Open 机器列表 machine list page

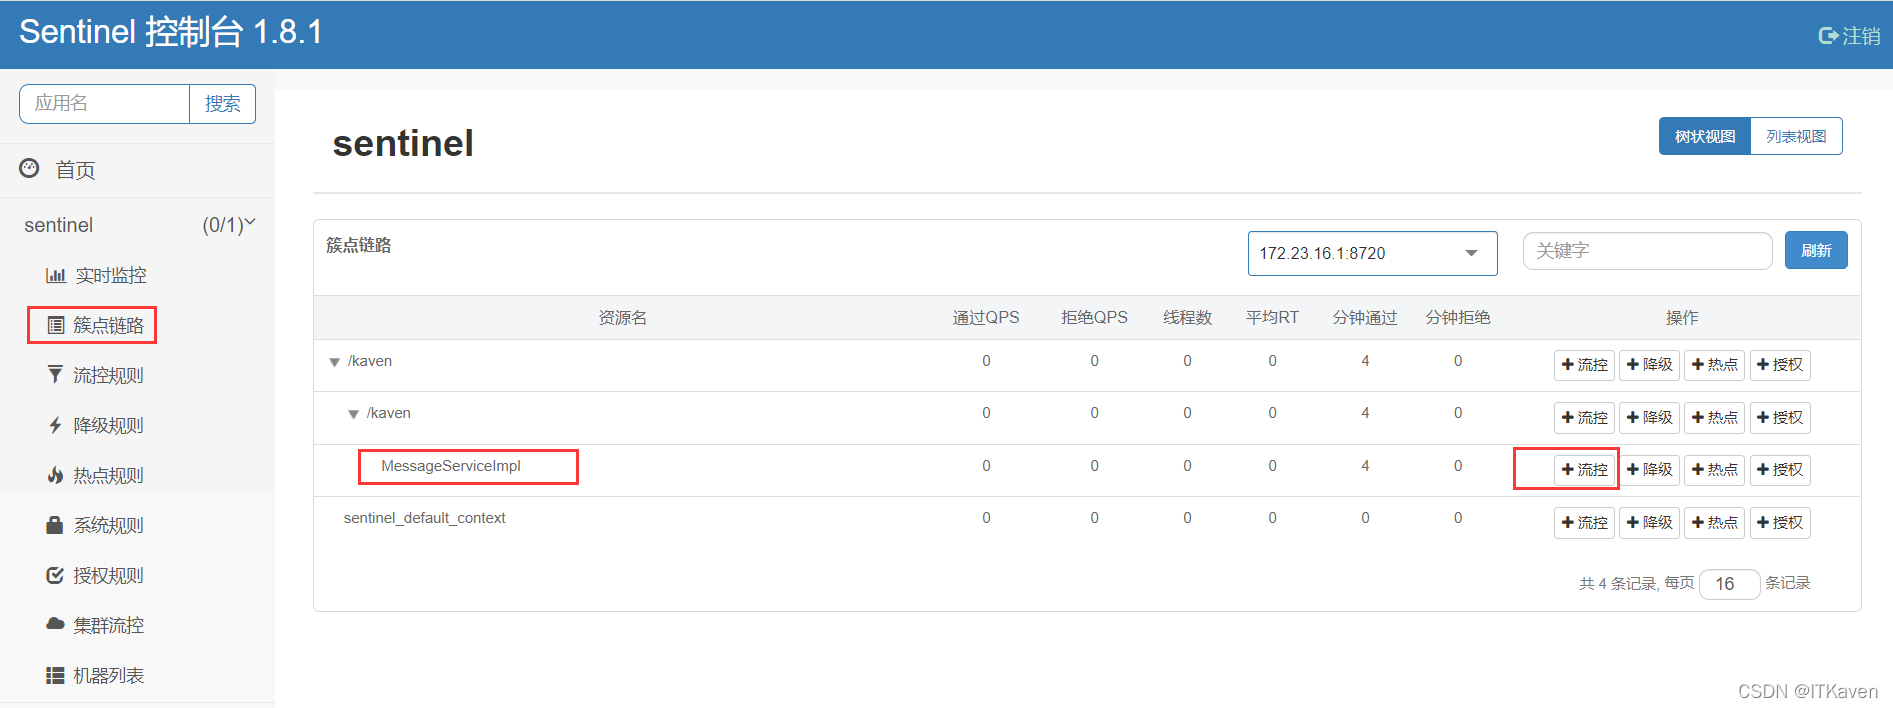click(x=108, y=675)
